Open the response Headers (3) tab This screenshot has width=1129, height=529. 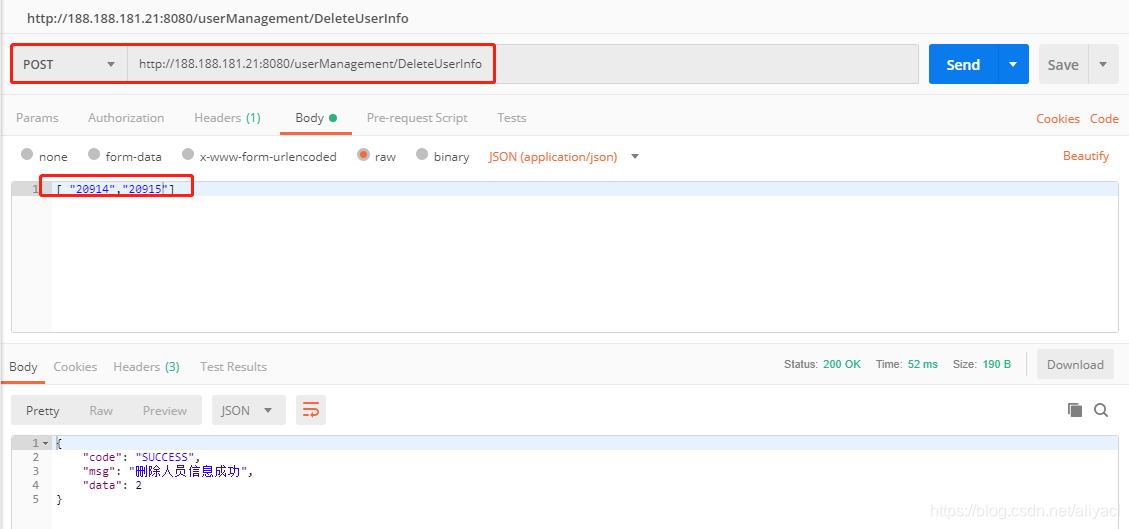[146, 366]
